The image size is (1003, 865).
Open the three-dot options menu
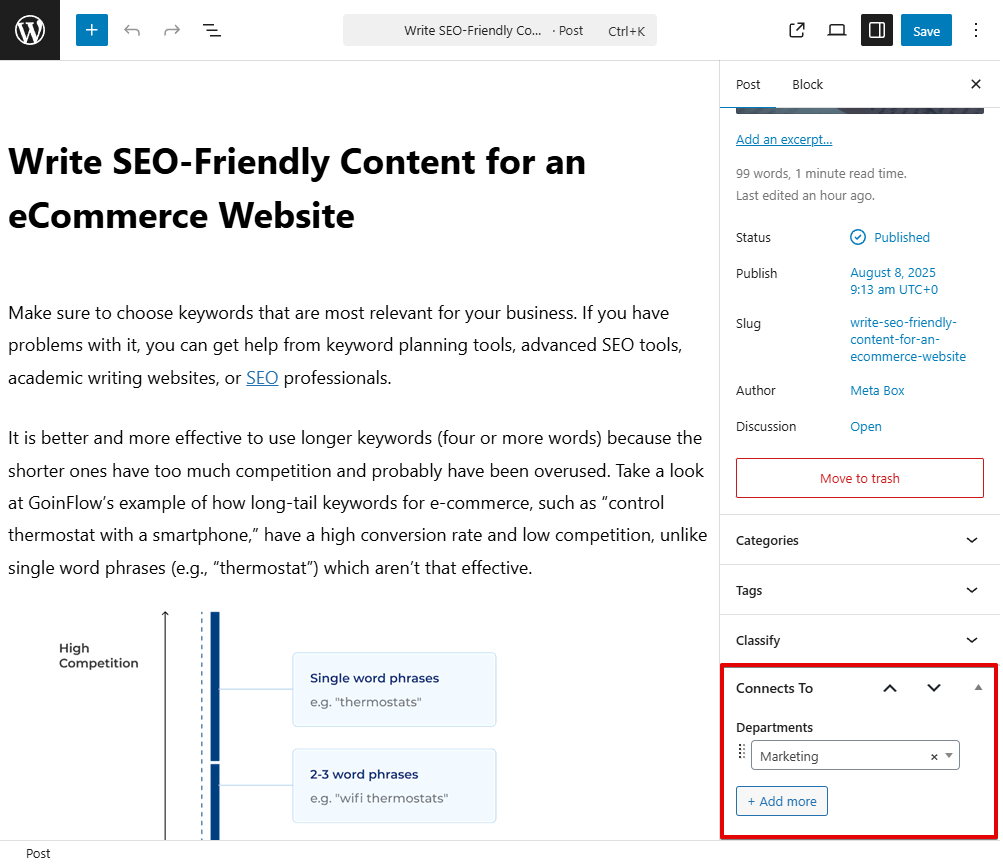[975, 30]
